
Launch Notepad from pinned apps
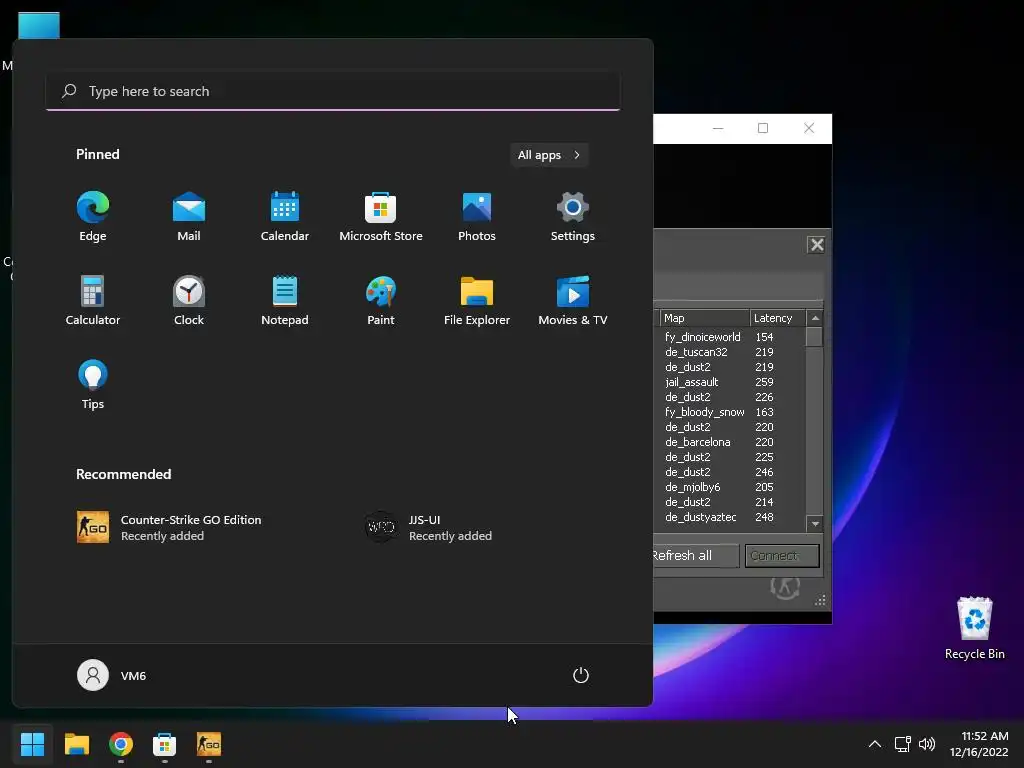pyautogui.click(x=285, y=300)
